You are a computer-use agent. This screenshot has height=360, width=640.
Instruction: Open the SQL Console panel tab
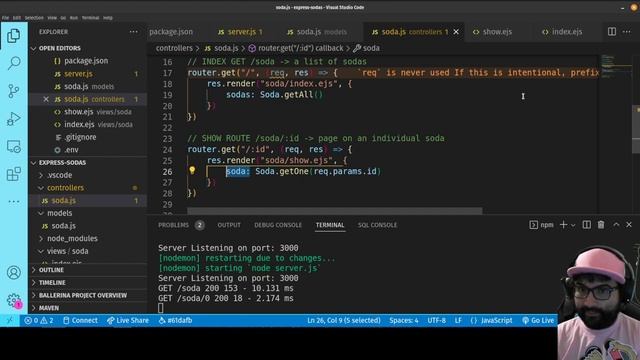[377, 225]
